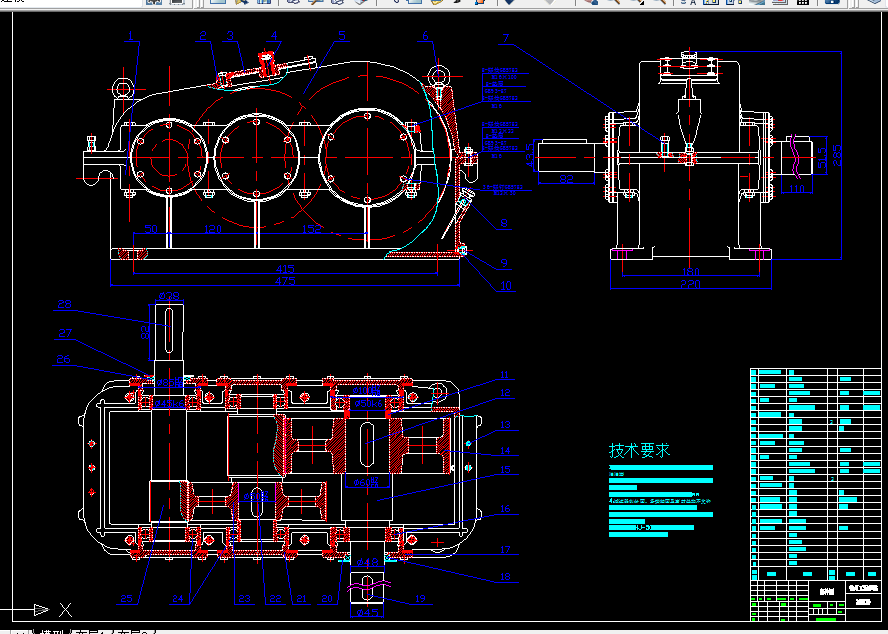This screenshot has width=888, height=634.
Task: Pick the ø50k6 fit dimension
Action: point(369,403)
